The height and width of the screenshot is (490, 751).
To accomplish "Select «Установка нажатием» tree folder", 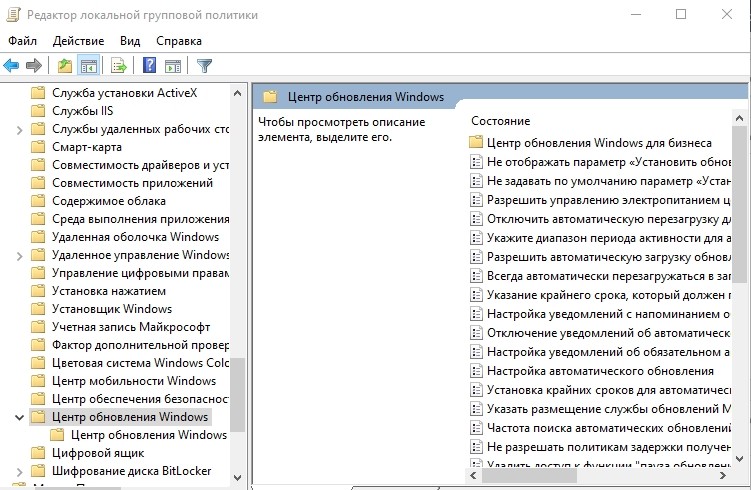I will tap(109, 291).
